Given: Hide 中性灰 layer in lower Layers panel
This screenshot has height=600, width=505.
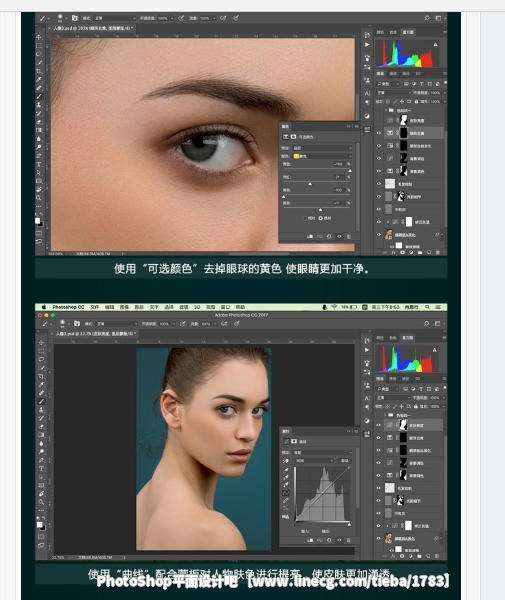Looking at the screenshot, I should (379, 514).
